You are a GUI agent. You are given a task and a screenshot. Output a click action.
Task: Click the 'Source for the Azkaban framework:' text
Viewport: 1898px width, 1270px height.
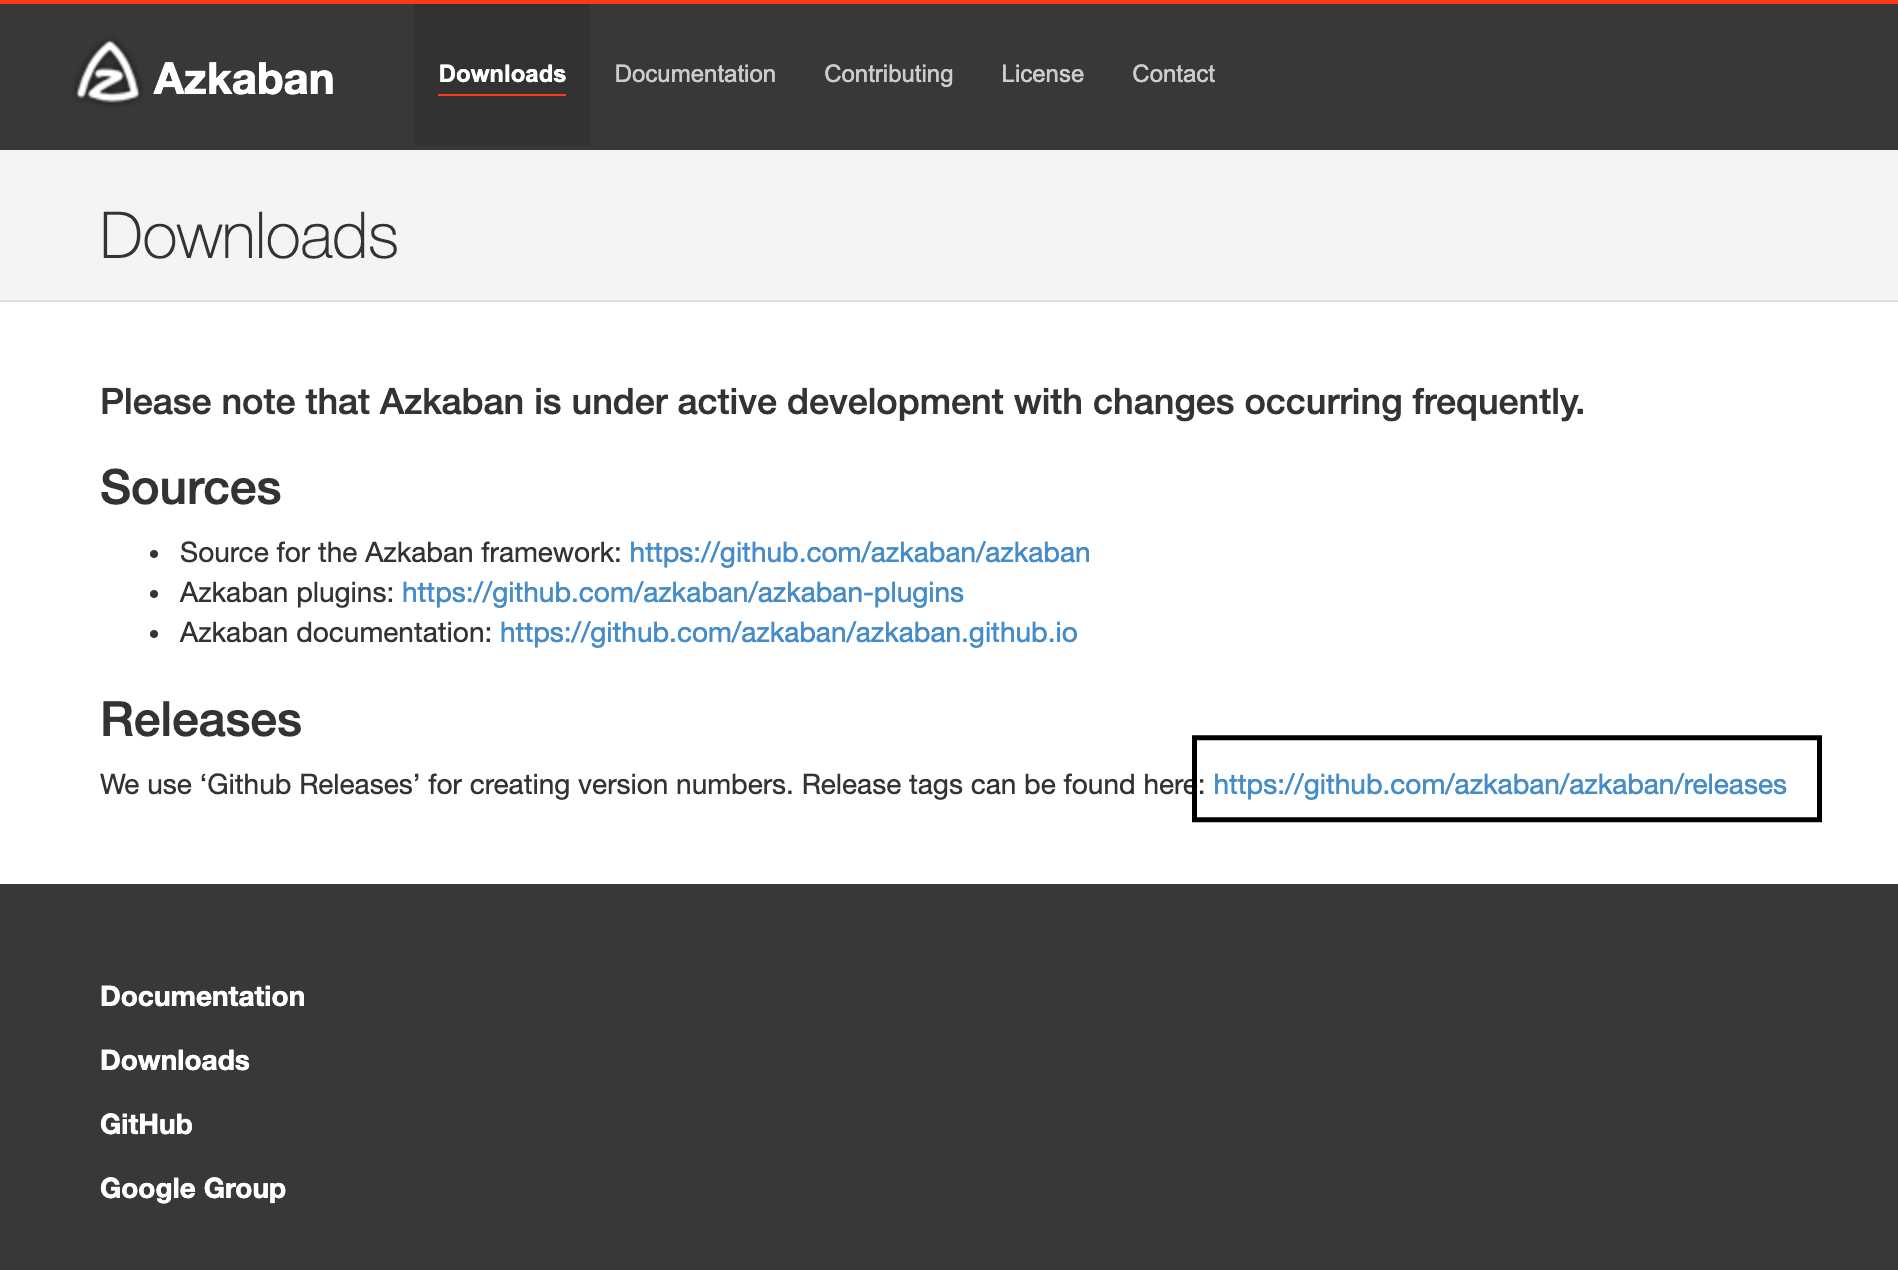400,552
